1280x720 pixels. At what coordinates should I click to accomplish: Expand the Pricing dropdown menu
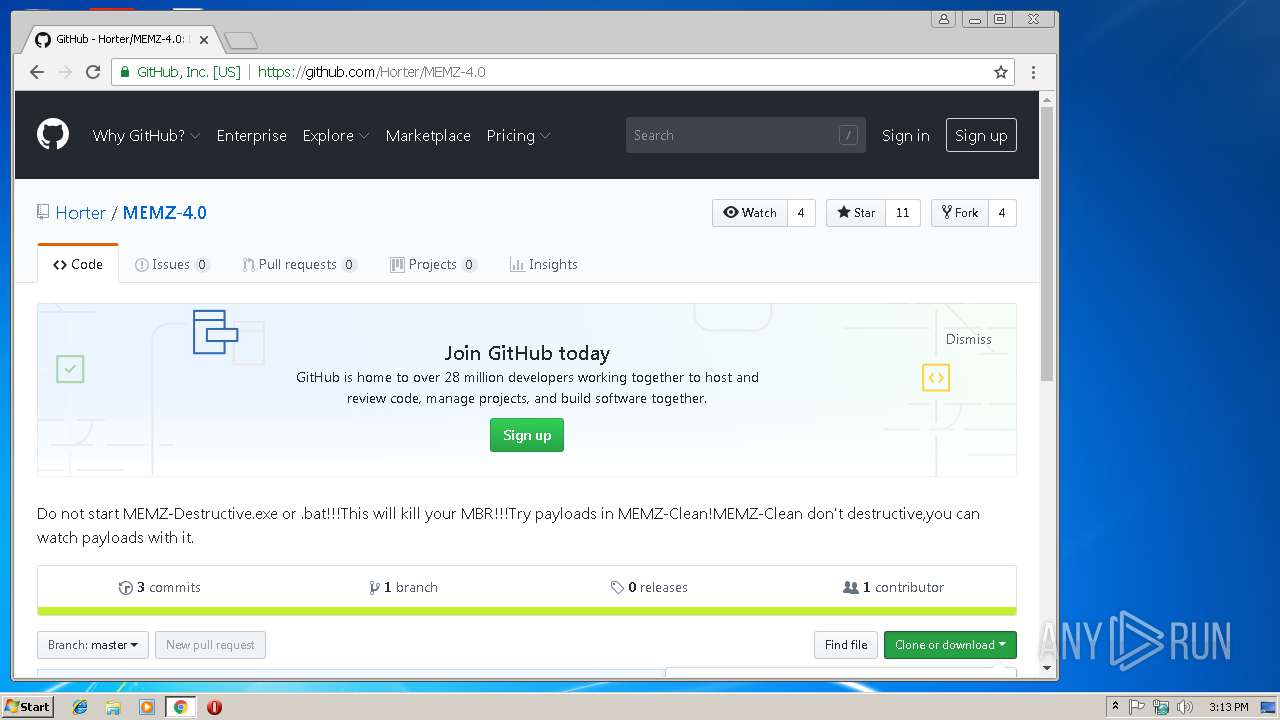(x=518, y=135)
